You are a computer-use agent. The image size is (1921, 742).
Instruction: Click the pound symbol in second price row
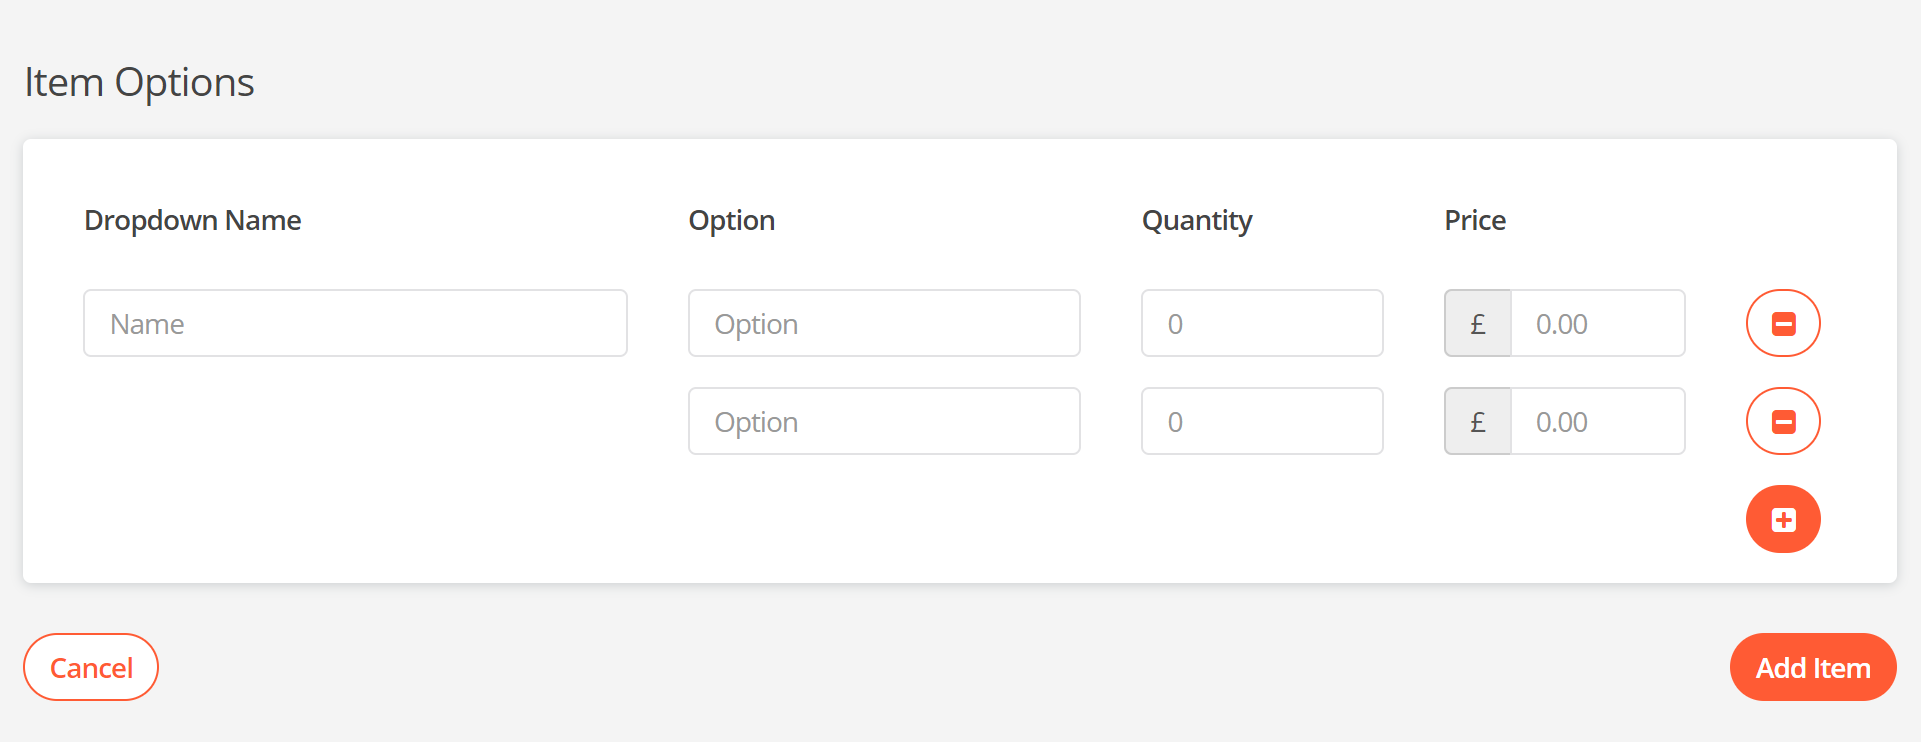[x=1477, y=421]
